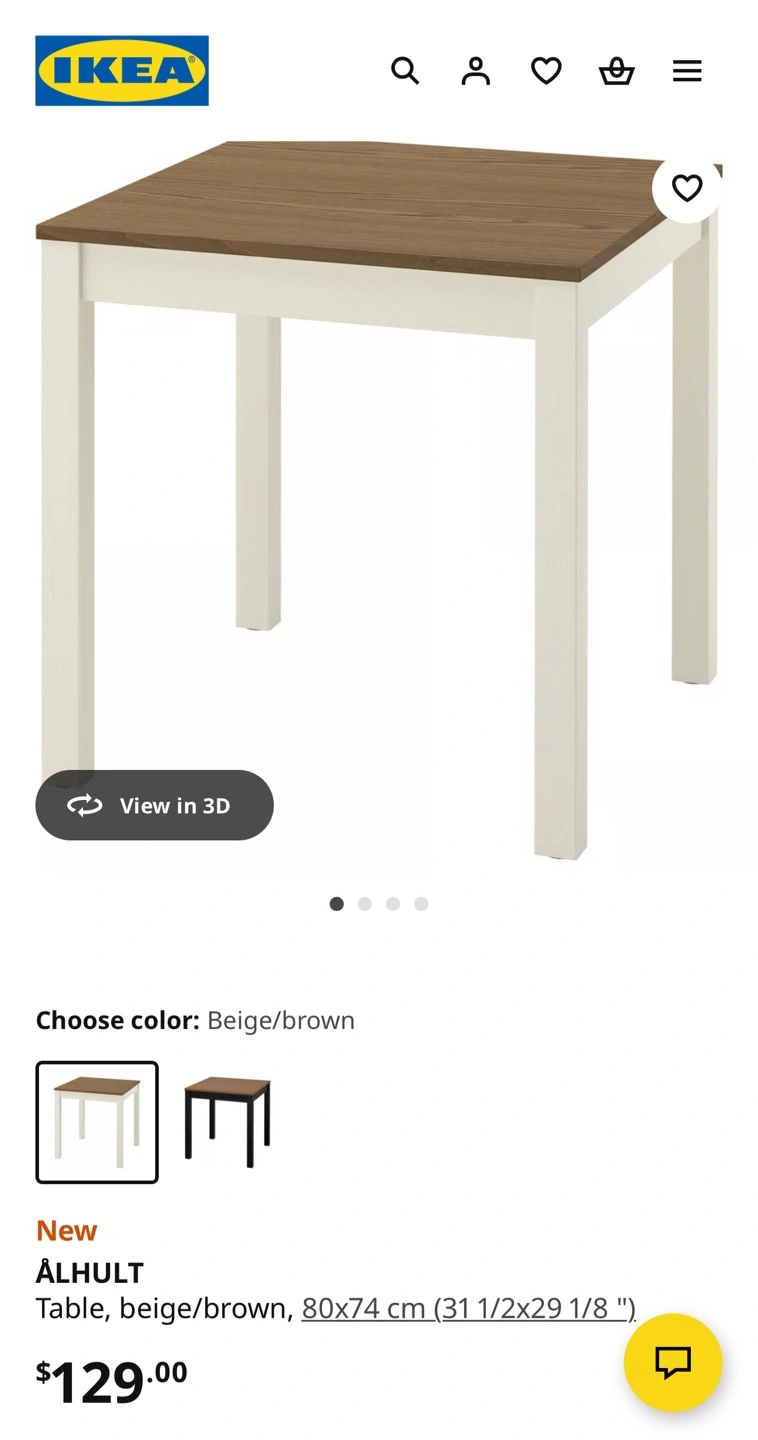
Task: Open the 80x74 cm size link
Action: [x=468, y=1308]
